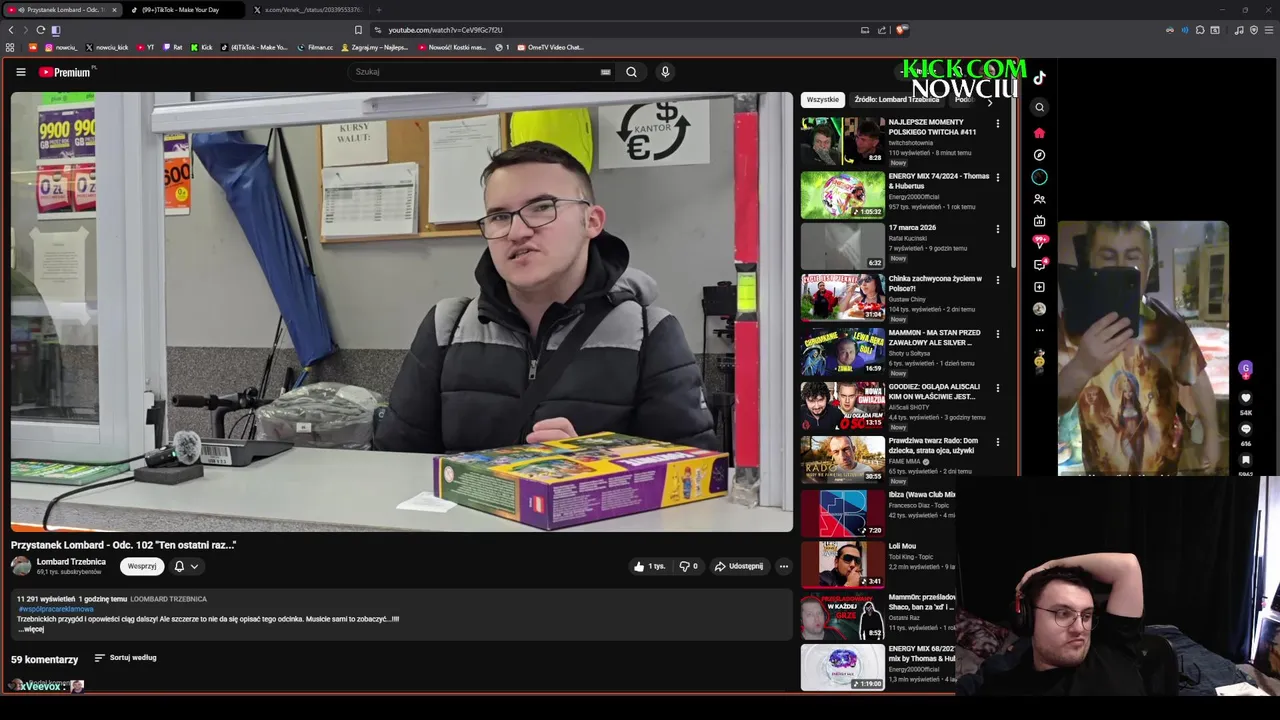The height and width of the screenshot is (720, 1280).
Task: Open TikTok Friends icon
Action: pos(1040,199)
